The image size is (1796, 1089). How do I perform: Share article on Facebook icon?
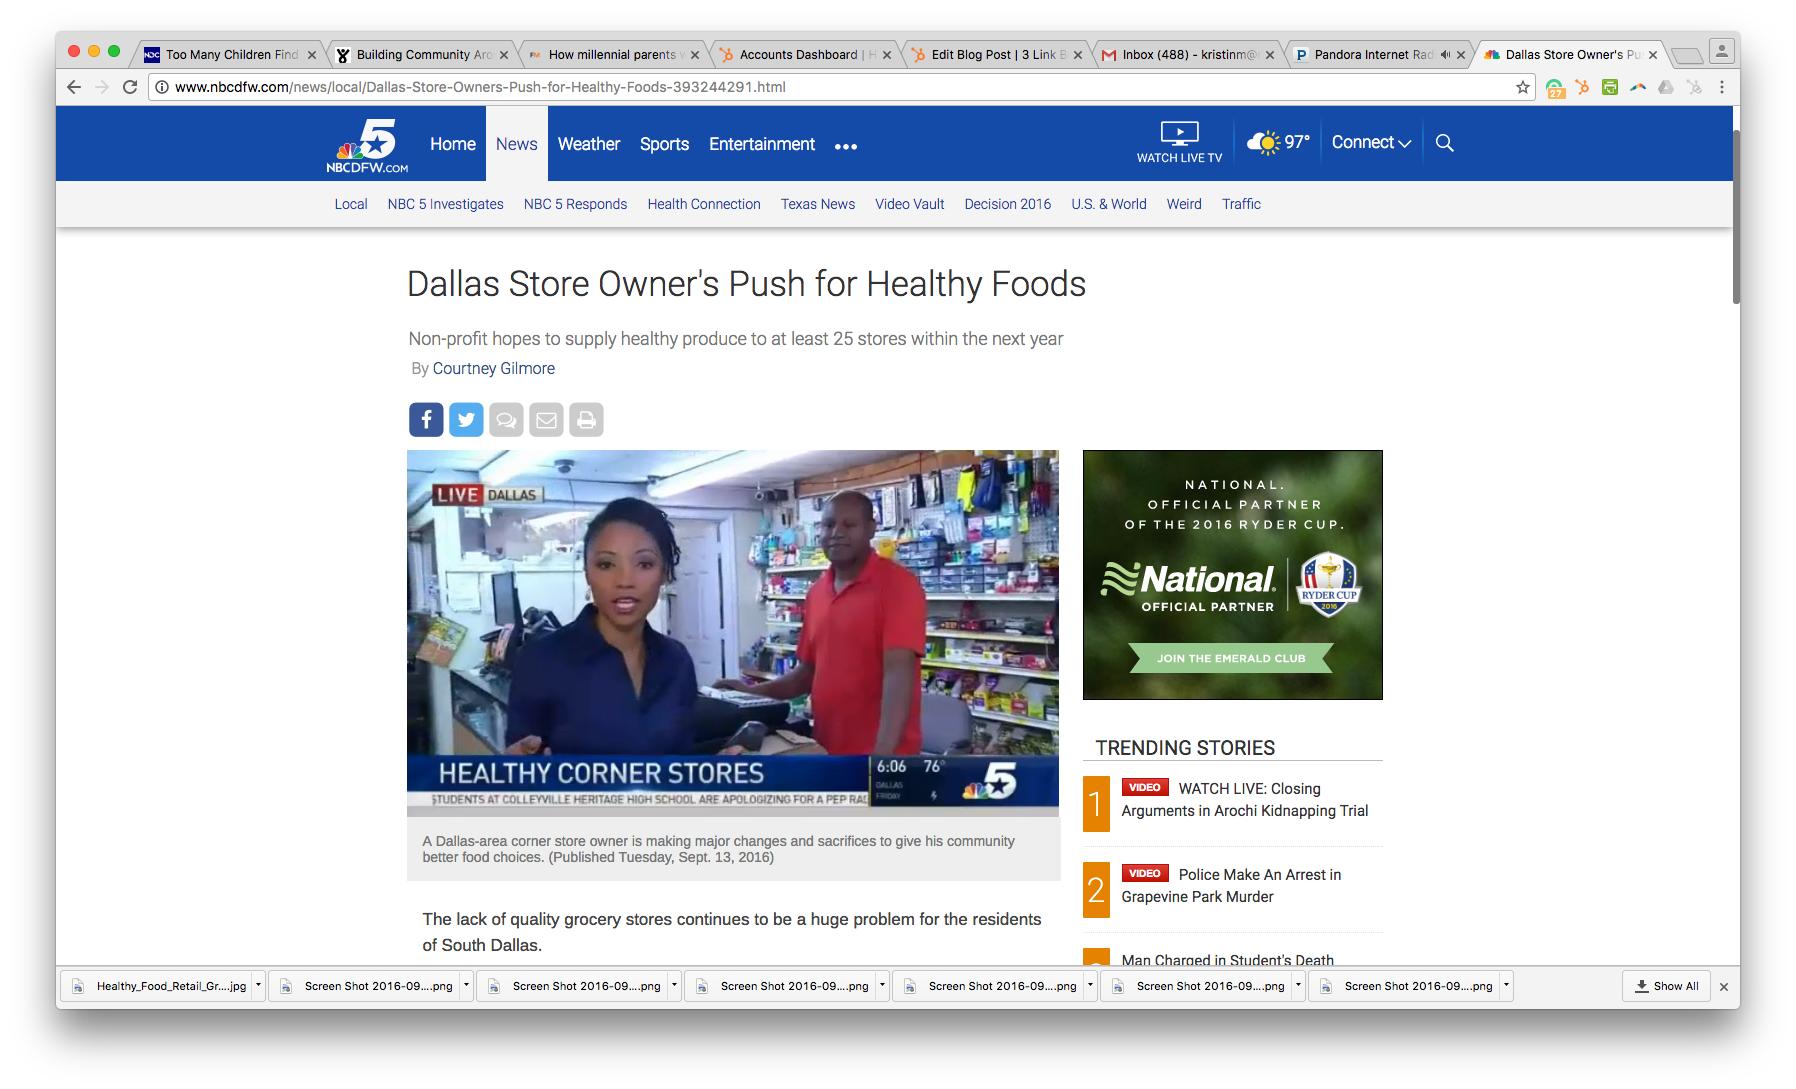point(426,420)
